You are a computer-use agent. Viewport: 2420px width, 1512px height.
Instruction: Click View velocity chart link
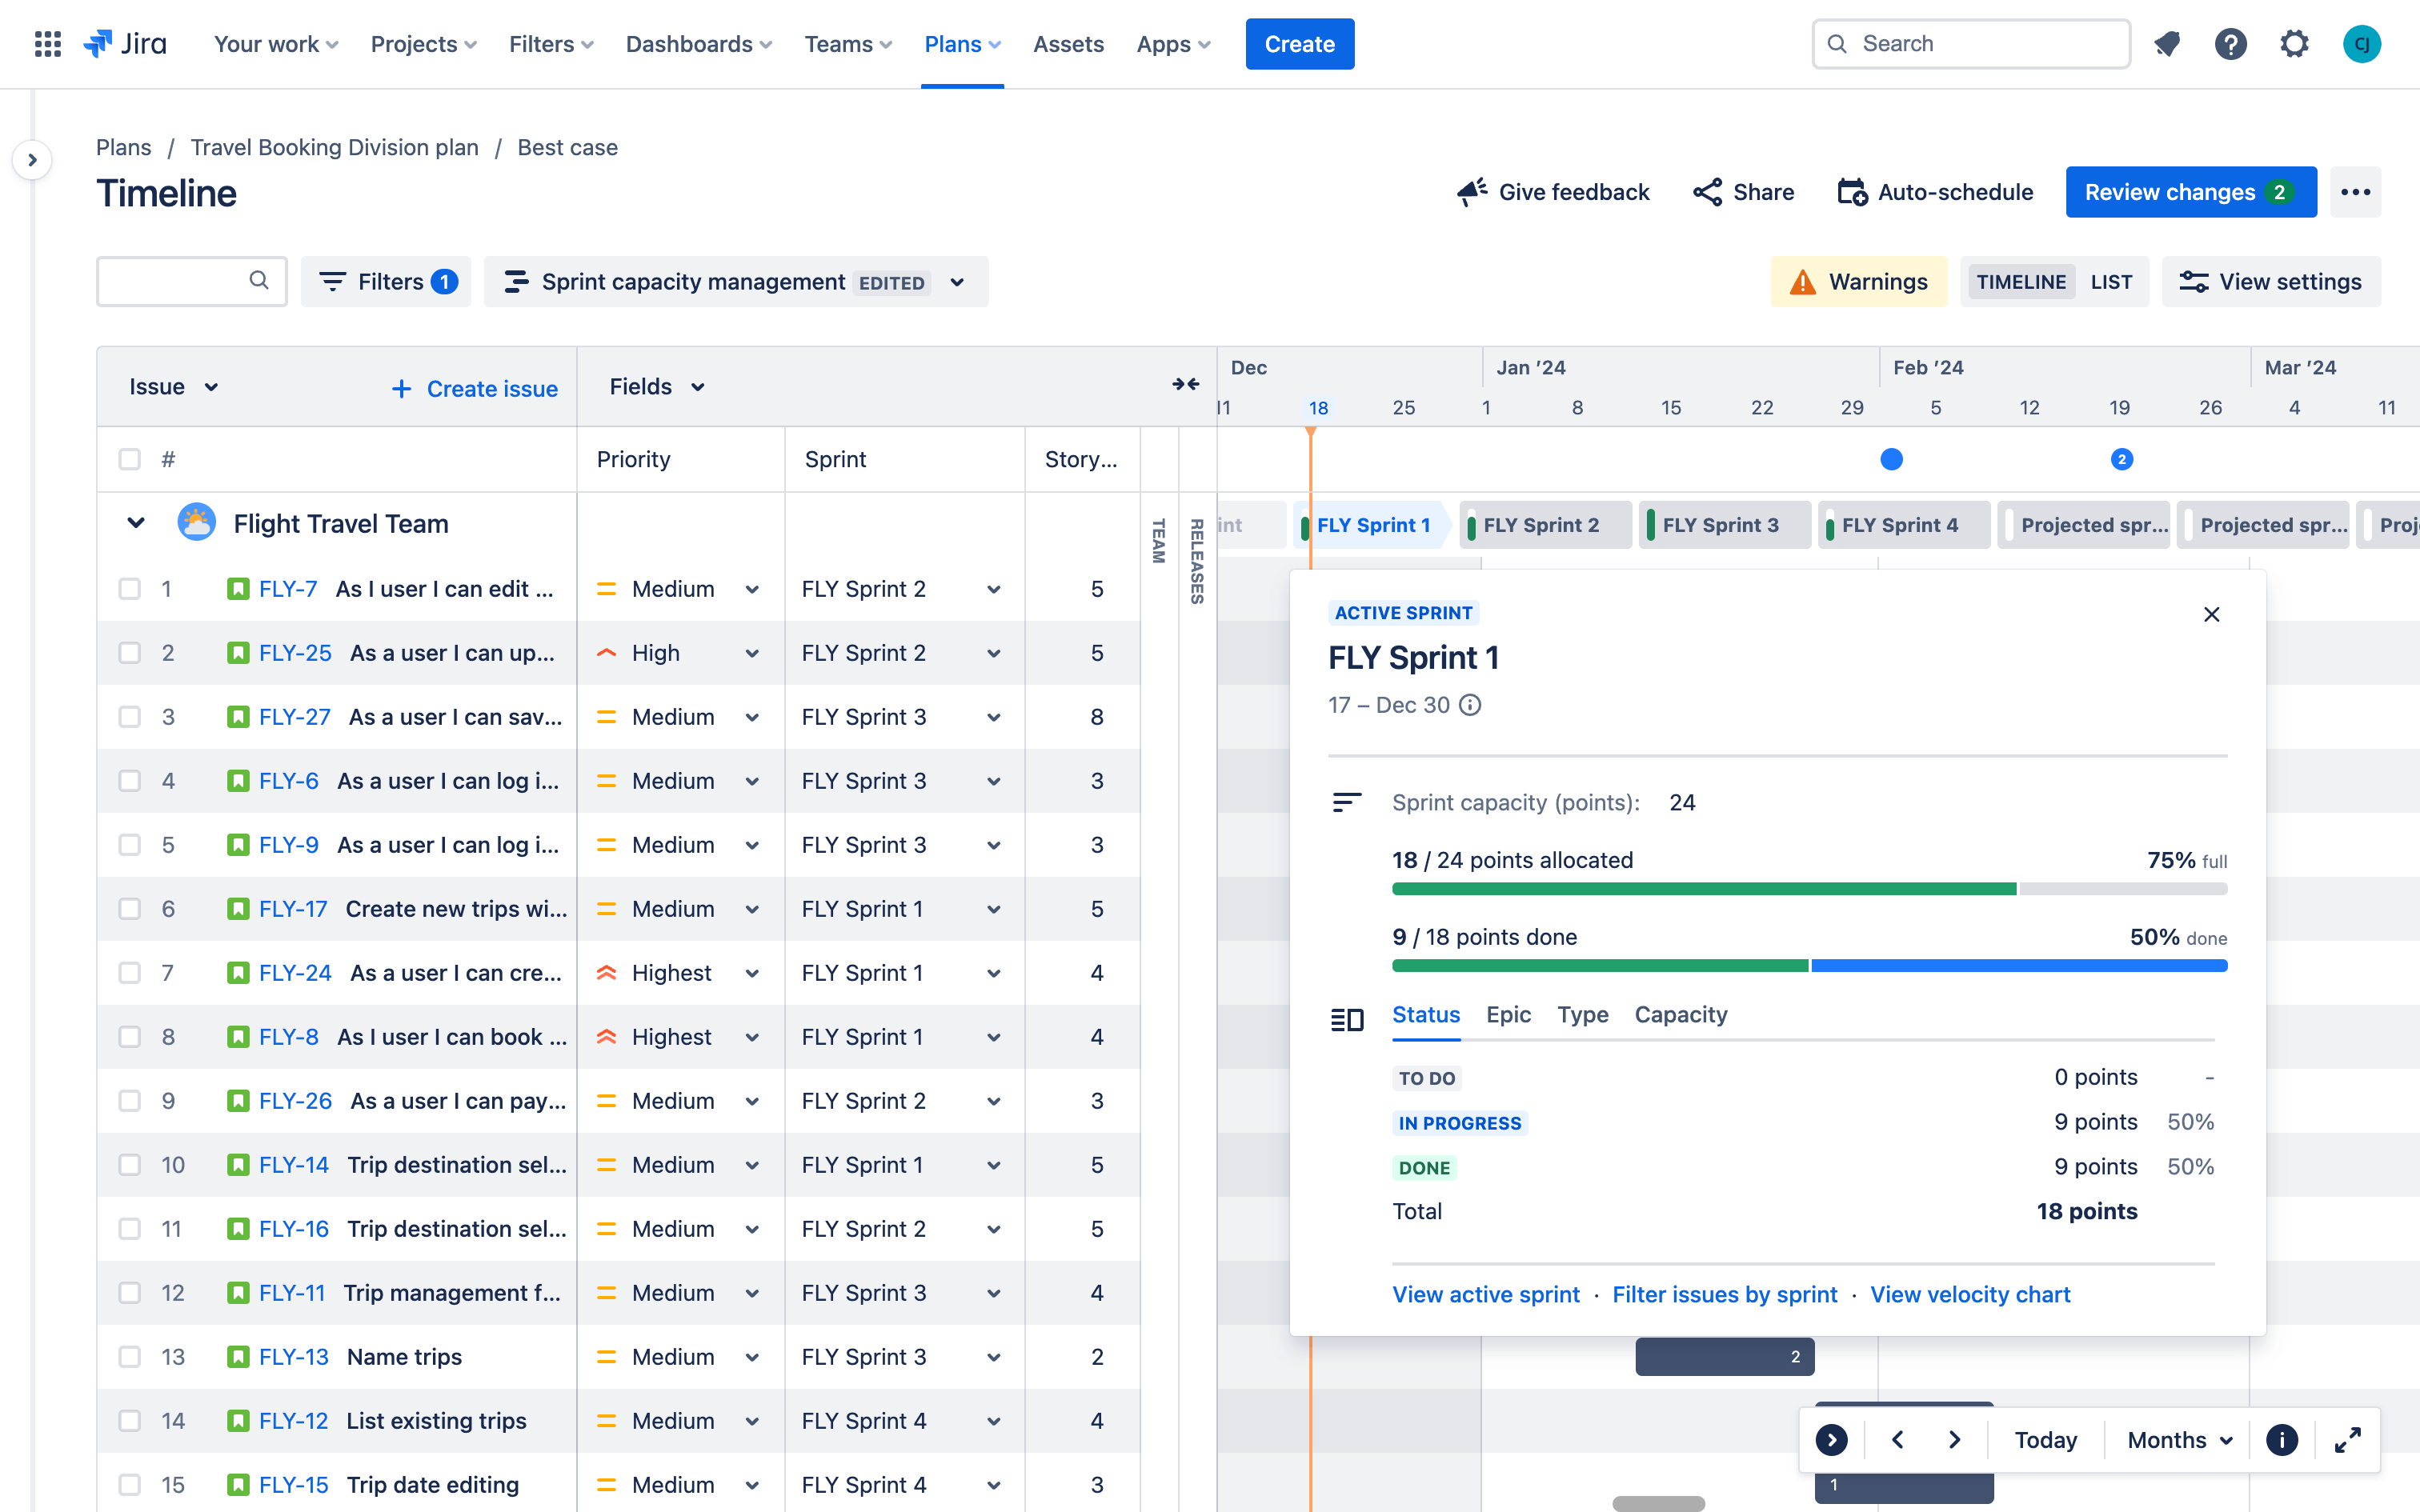point(1970,1294)
